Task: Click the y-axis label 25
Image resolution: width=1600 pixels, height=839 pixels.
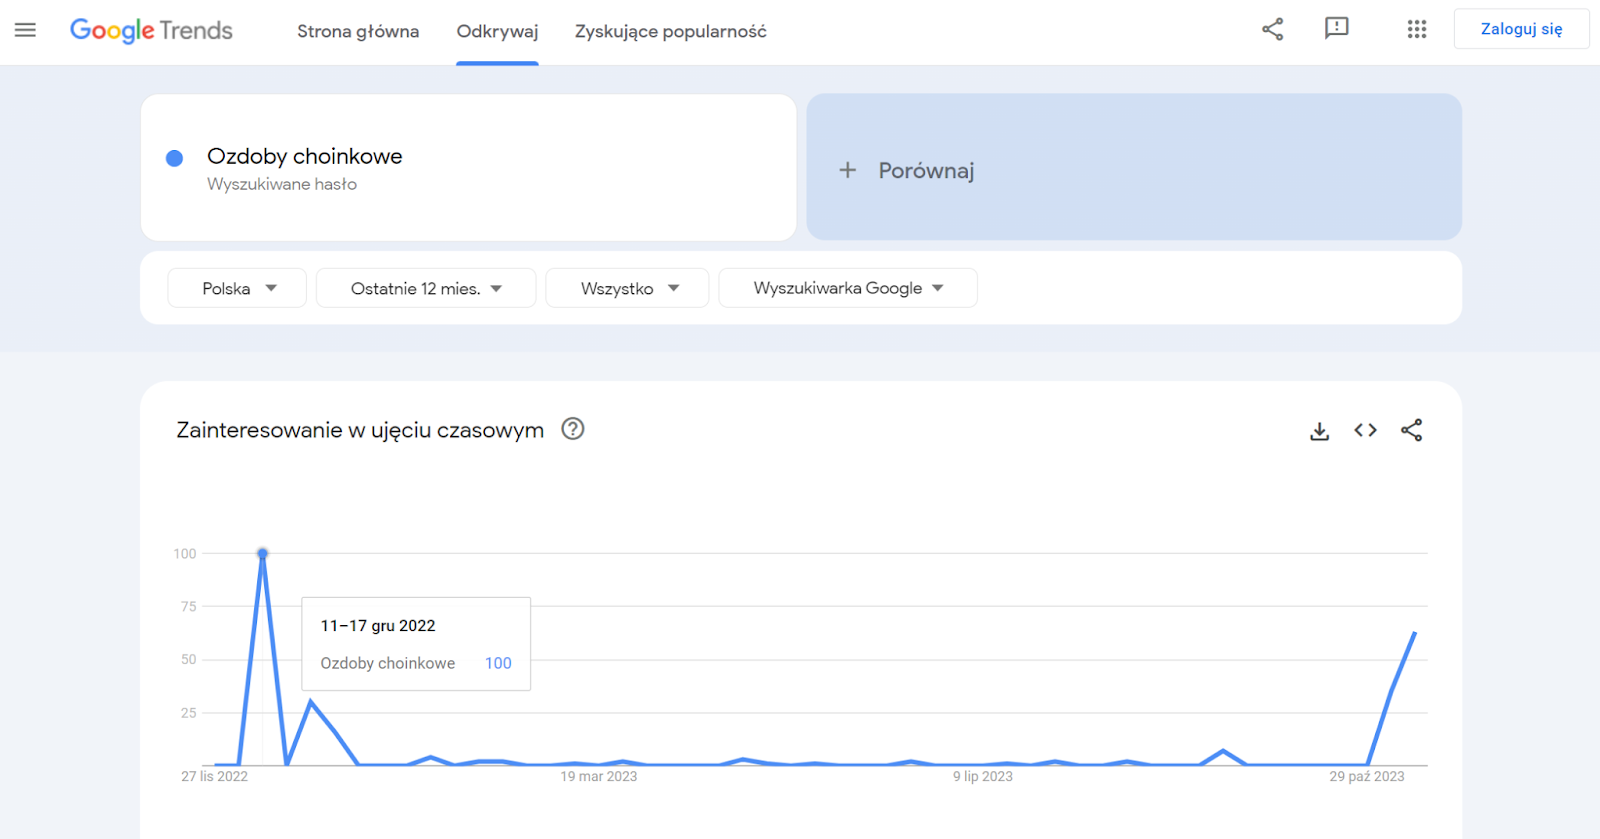Action: [x=188, y=713]
